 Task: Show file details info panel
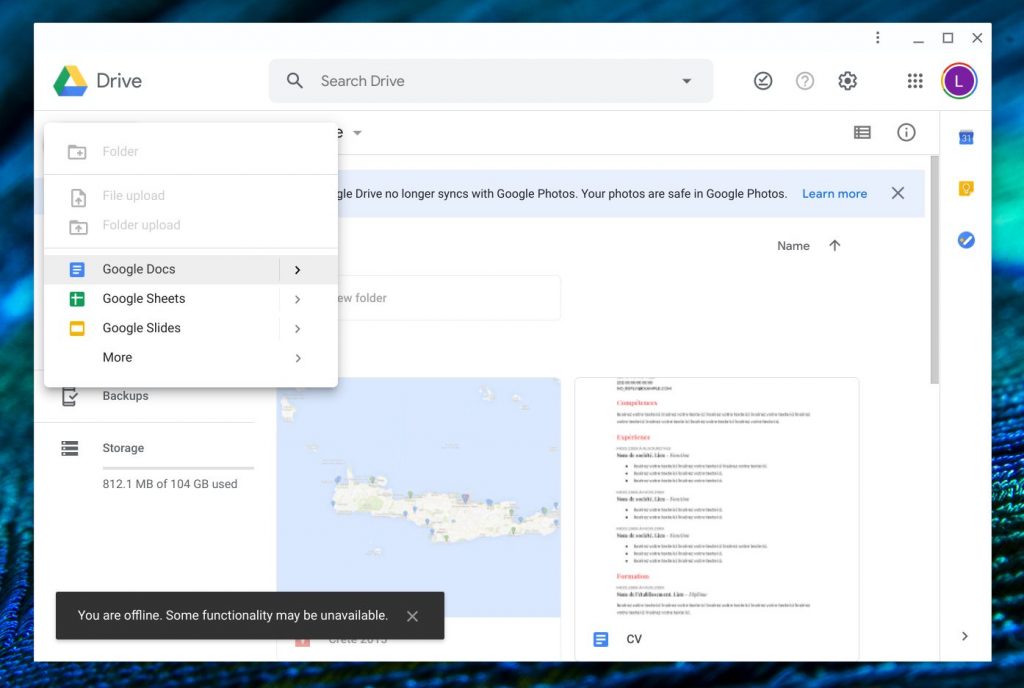(906, 133)
